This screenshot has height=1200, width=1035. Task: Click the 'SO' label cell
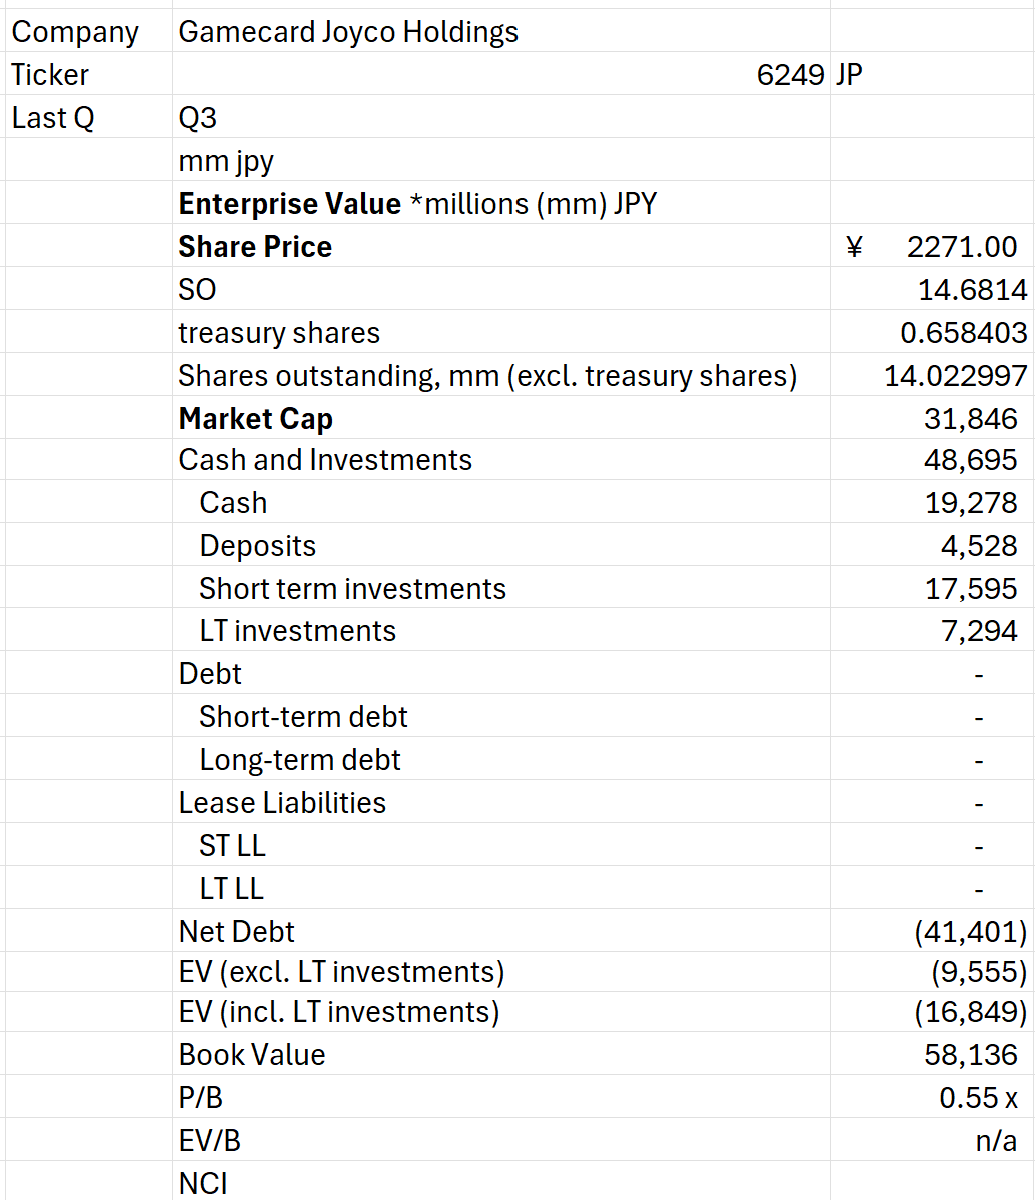click(197, 290)
